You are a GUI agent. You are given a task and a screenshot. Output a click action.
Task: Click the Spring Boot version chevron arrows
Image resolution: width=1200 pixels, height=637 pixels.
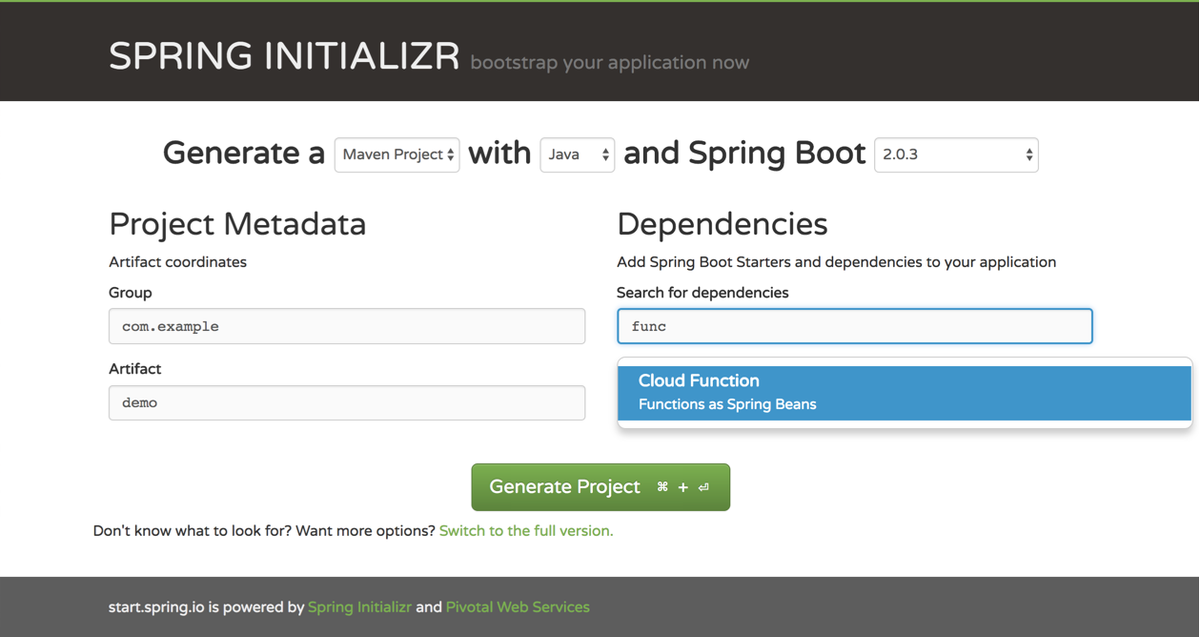1028,154
